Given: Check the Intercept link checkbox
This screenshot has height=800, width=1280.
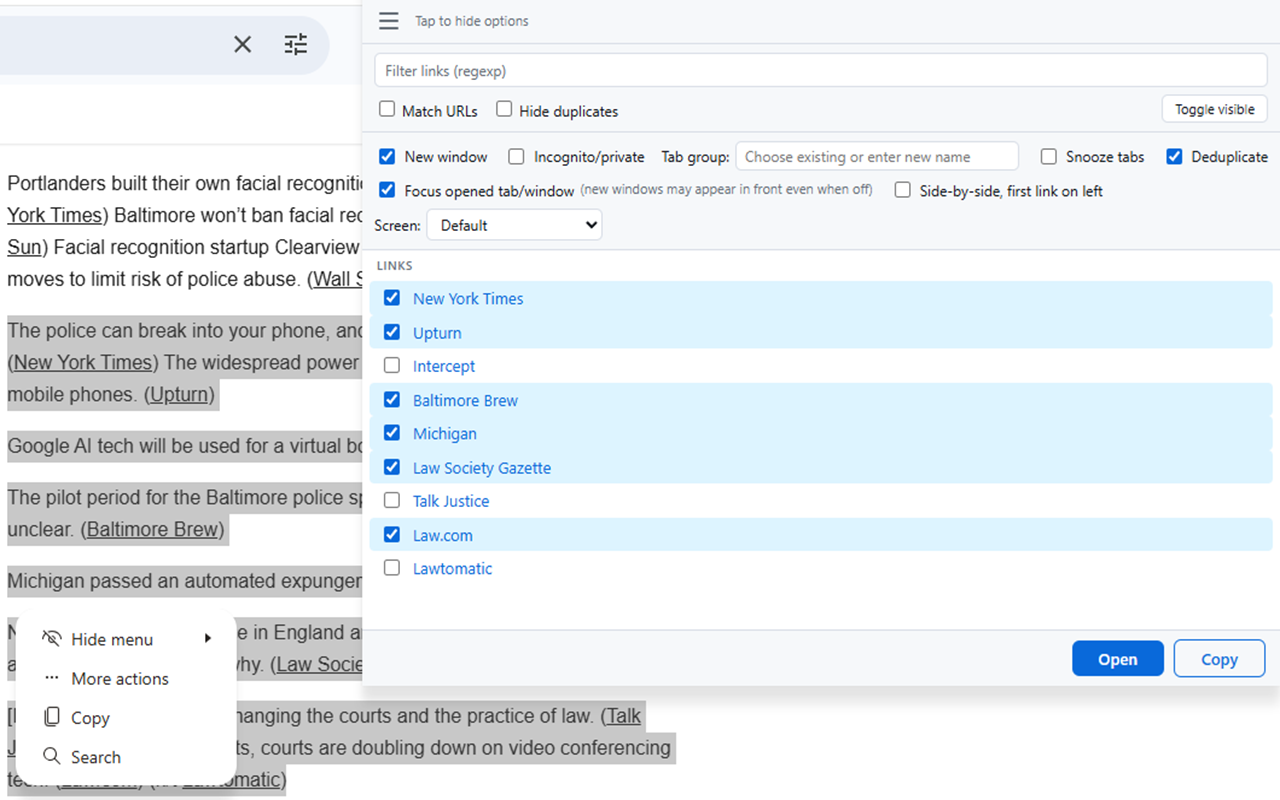Looking at the screenshot, I should pos(392,366).
